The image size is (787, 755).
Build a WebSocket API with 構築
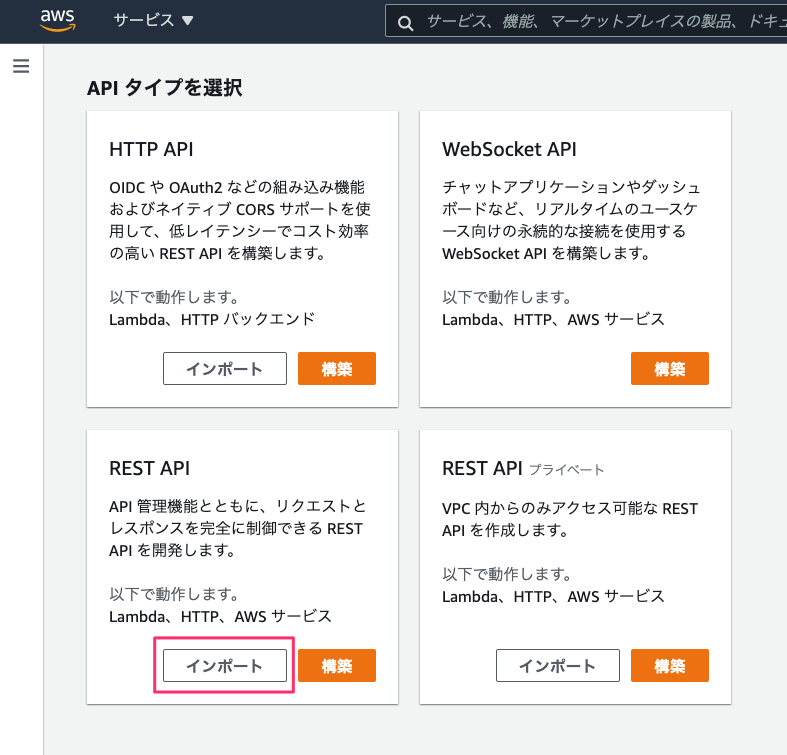click(x=670, y=368)
